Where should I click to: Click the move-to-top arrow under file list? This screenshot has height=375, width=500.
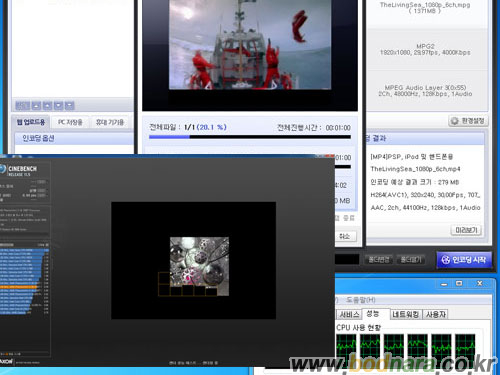point(36,106)
